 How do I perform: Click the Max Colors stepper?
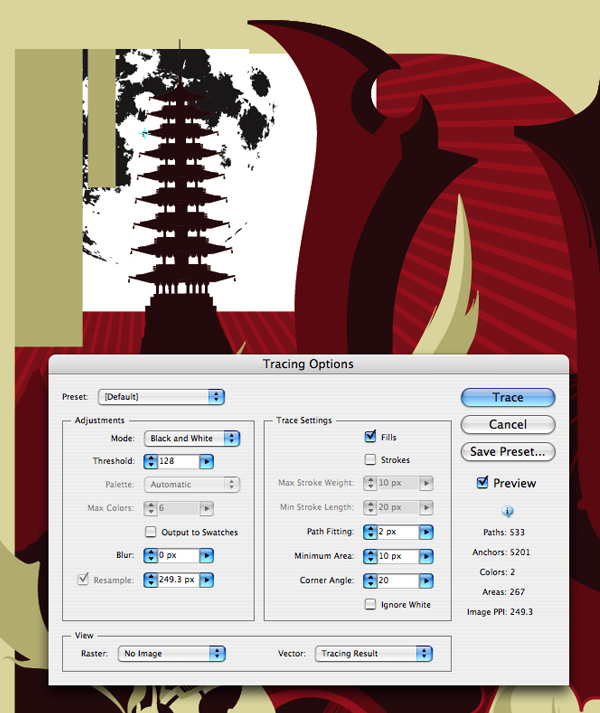[151, 508]
